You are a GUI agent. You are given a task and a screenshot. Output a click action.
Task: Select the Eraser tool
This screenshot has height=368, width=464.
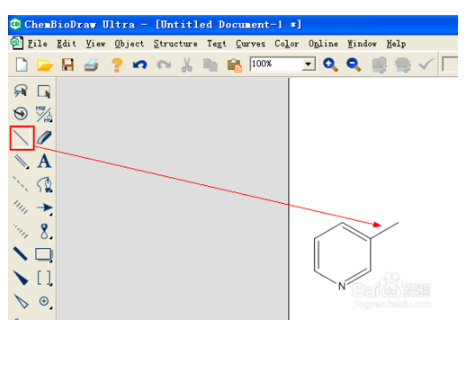pyautogui.click(x=44, y=138)
